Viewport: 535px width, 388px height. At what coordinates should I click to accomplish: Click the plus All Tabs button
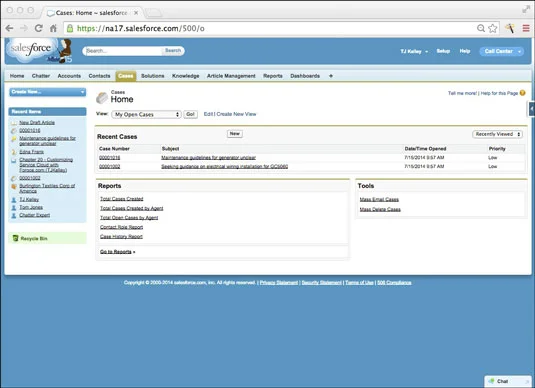click(331, 76)
